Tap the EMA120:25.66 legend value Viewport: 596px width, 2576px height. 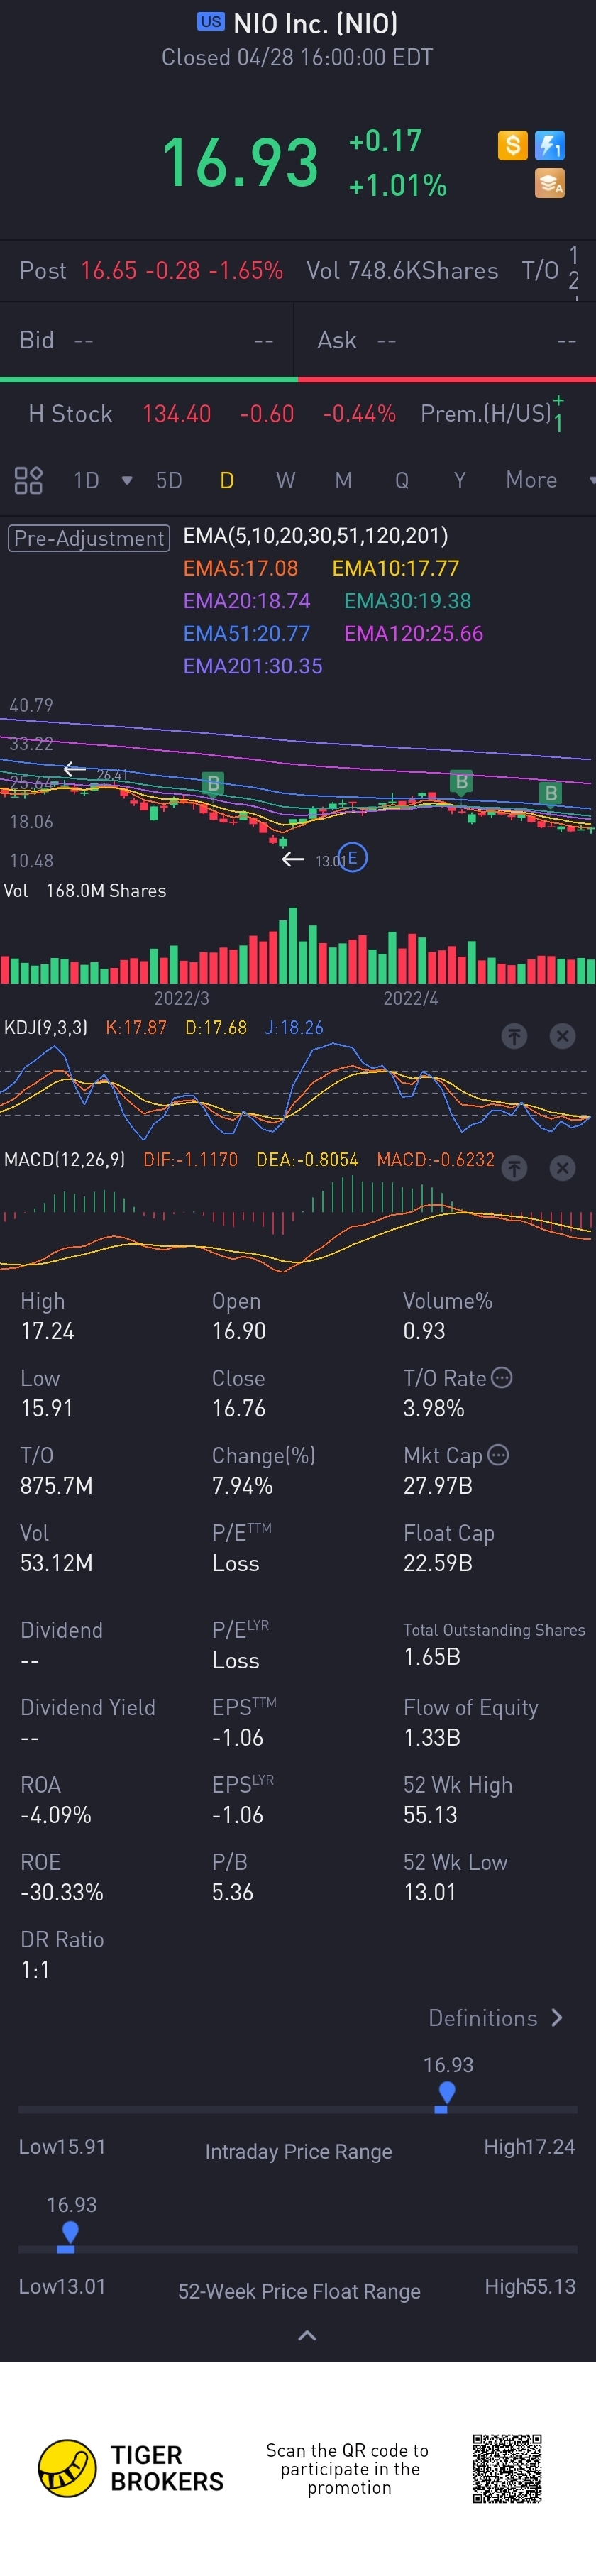pyautogui.click(x=414, y=633)
